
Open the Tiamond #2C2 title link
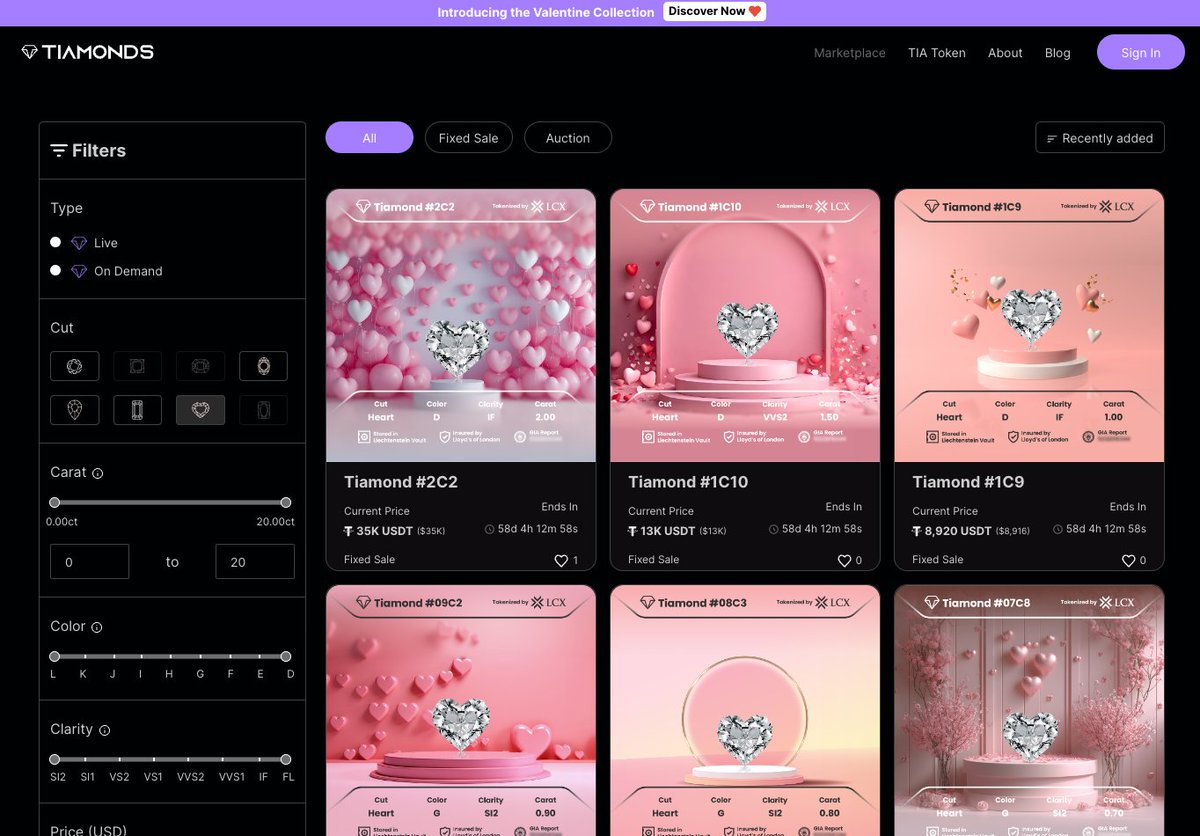pos(401,482)
